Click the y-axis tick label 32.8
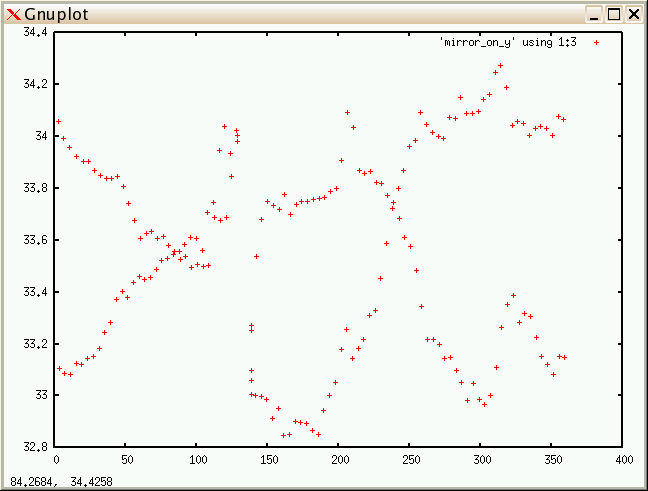This screenshot has height=491, width=648. click(x=36, y=447)
